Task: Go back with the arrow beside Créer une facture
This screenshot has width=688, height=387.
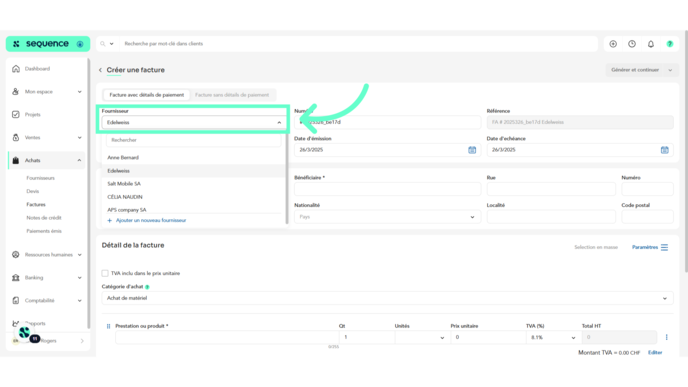Action: click(100, 70)
